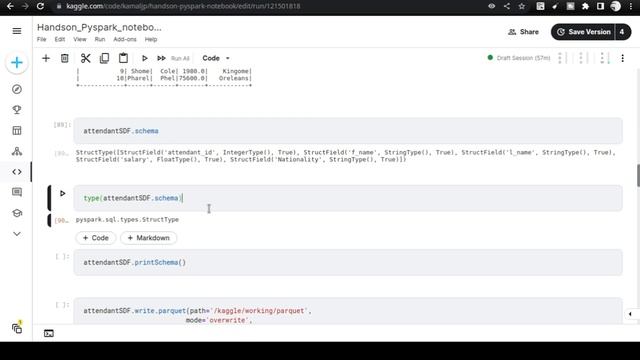This screenshot has height=360, width=640.
Task: Expand the More chevron in sidebar
Action: click(17, 234)
